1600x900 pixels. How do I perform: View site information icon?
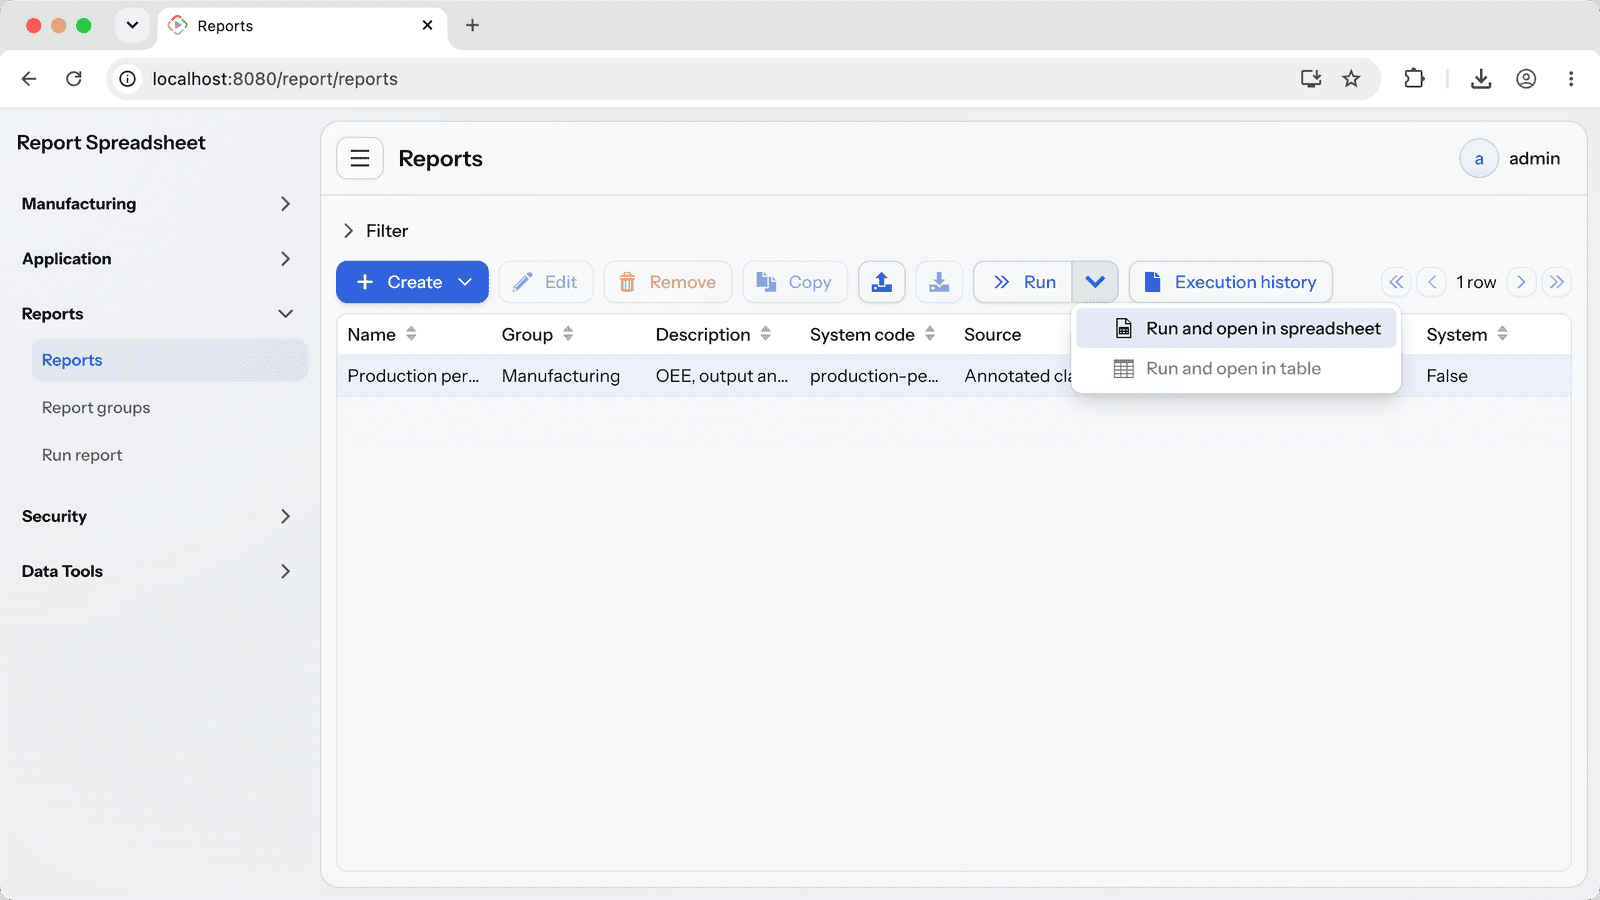point(128,79)
